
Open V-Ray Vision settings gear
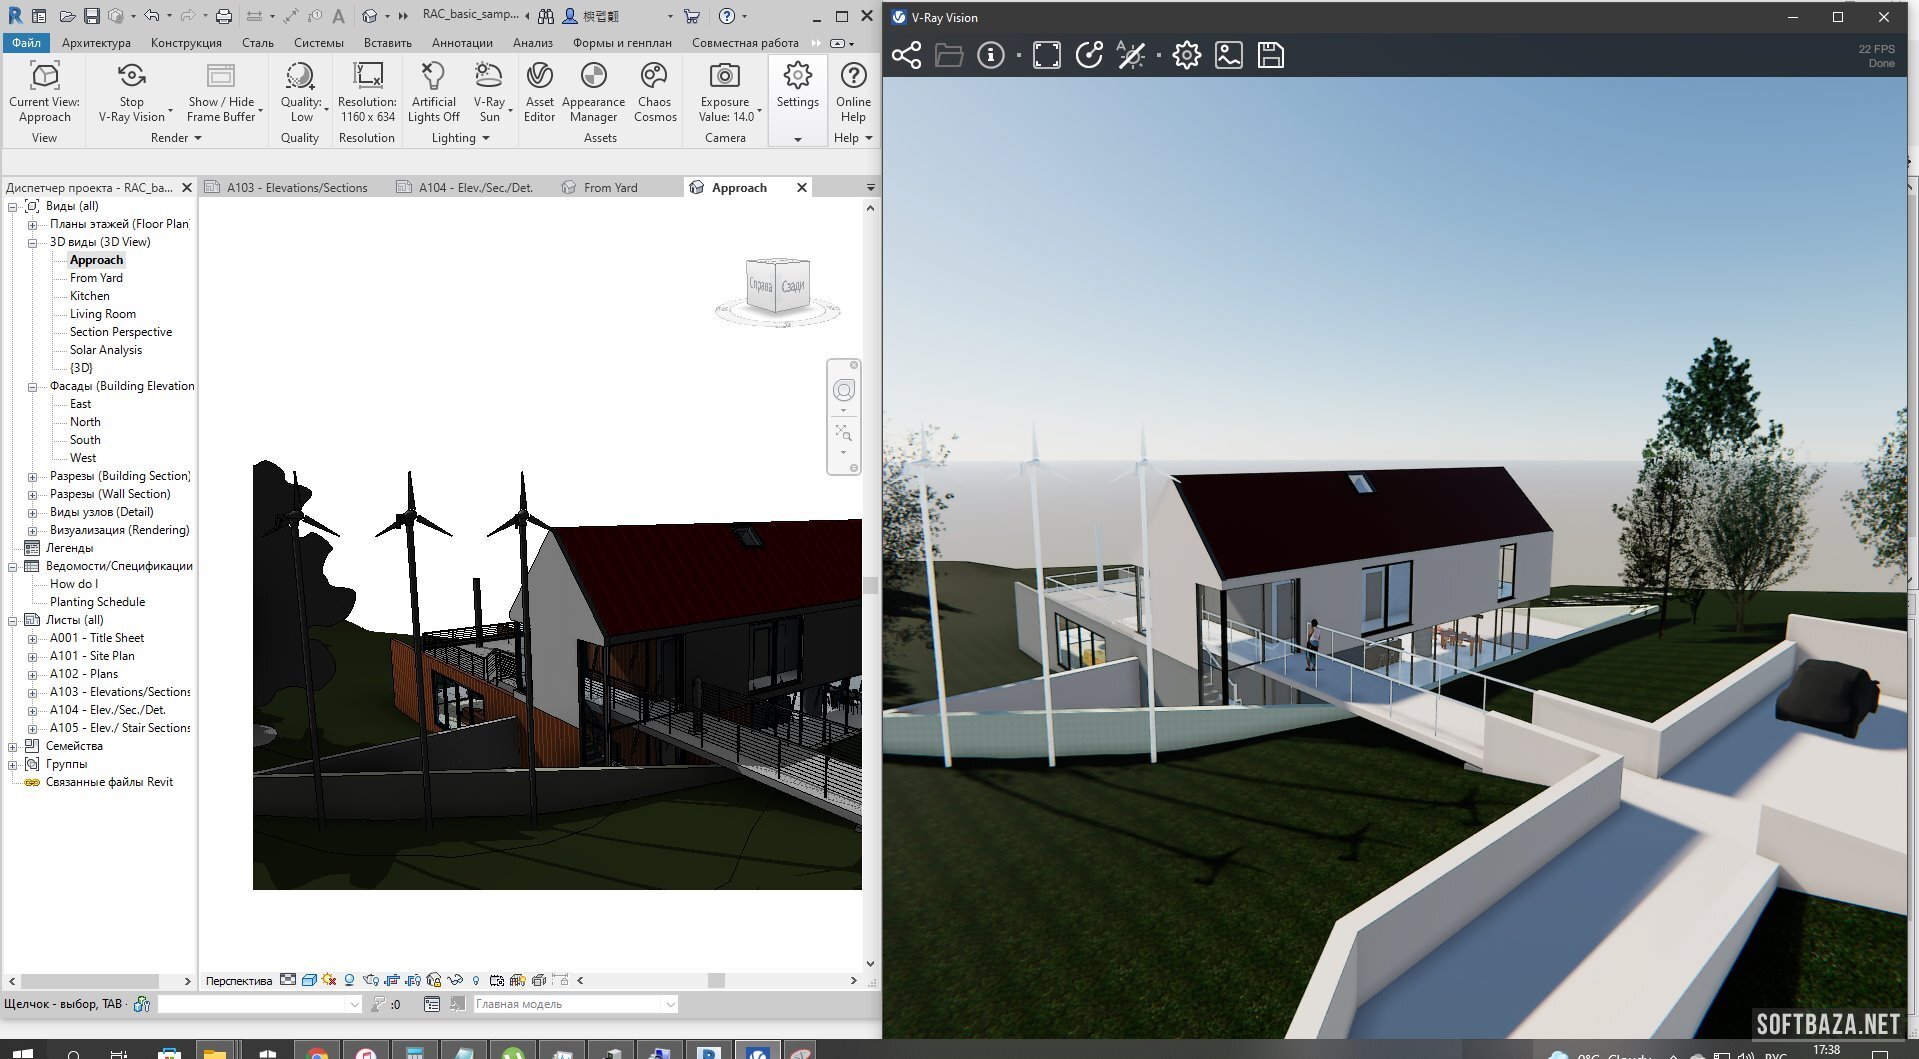1186,56
